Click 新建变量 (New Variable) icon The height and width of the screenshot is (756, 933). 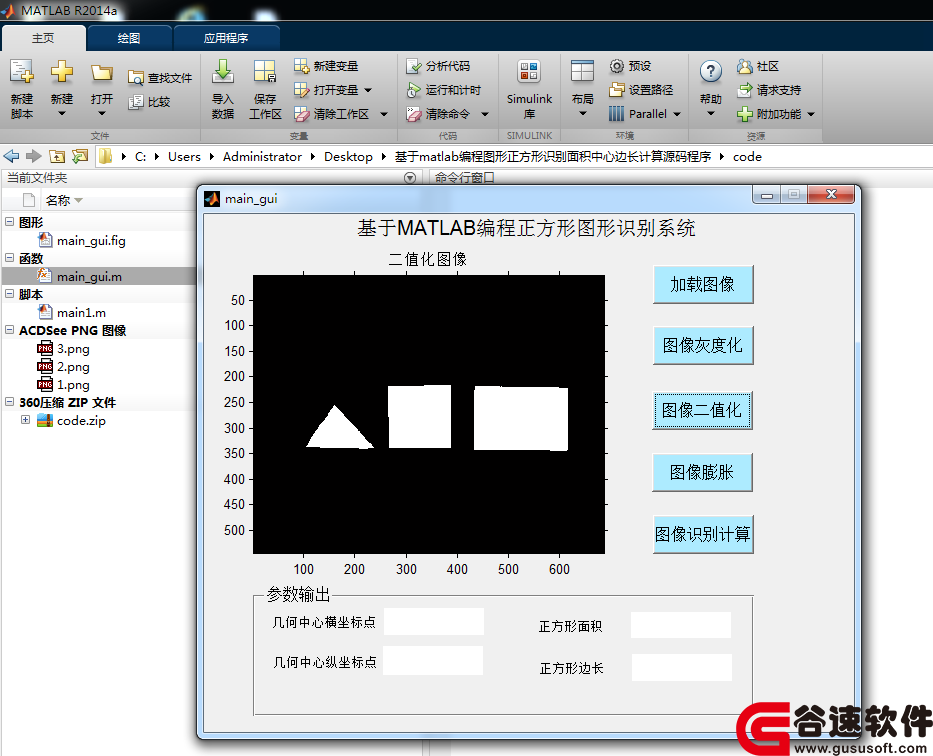[302, 65]
